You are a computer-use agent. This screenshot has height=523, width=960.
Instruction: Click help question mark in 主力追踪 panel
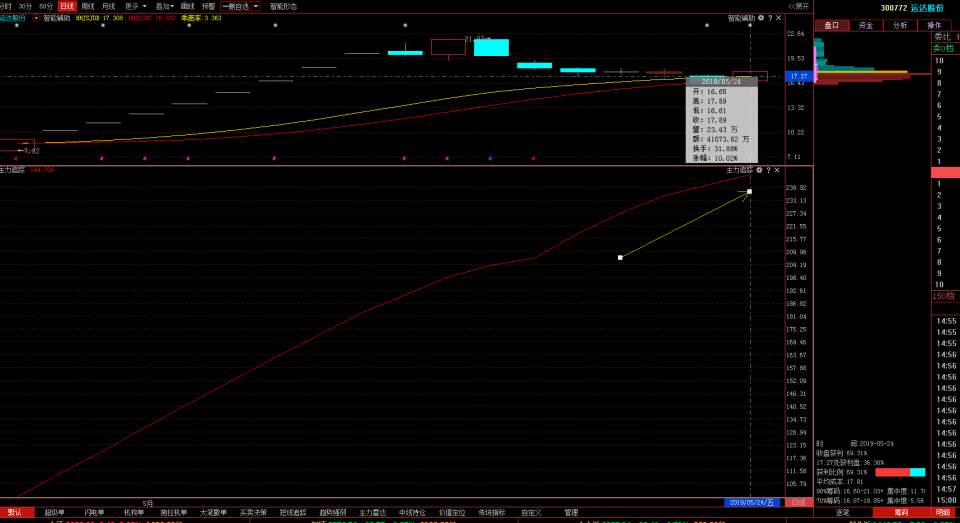(x=769, y=171)
